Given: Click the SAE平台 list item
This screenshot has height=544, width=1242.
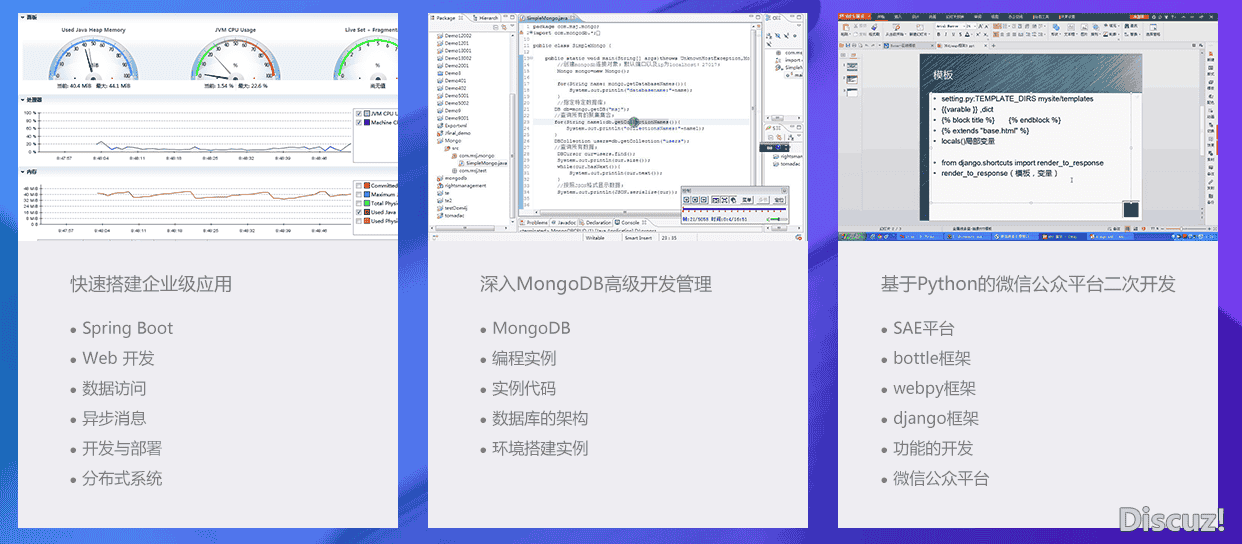Looking at the screenshot, I should click(x=924, y=328).
